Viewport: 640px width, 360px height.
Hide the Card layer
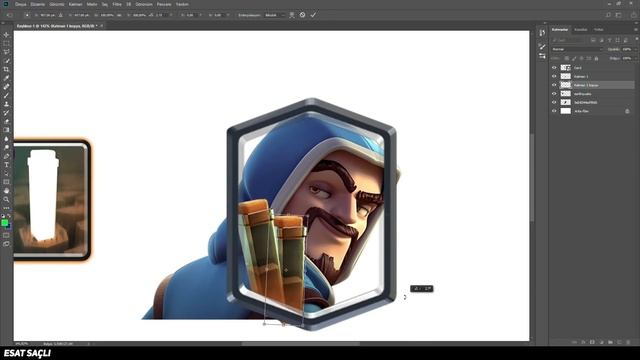(554, 68)
